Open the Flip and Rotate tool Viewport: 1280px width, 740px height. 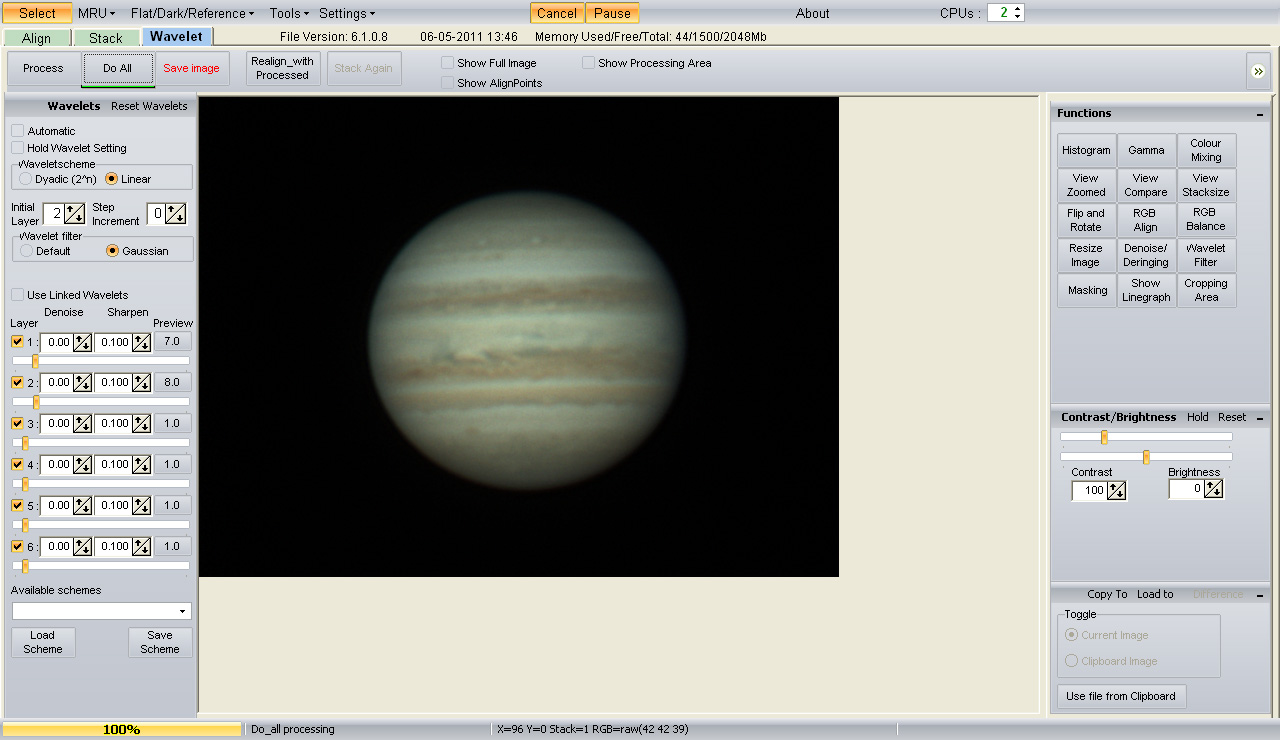tap(1086, 220)
